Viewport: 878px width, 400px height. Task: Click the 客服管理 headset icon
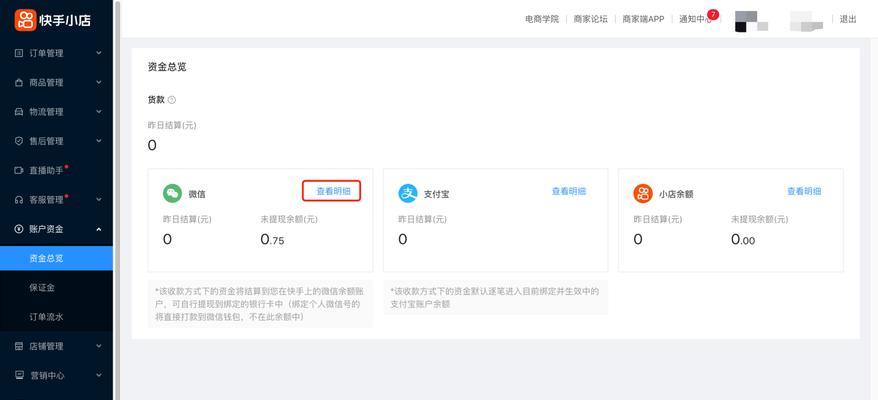click(18, 199)
